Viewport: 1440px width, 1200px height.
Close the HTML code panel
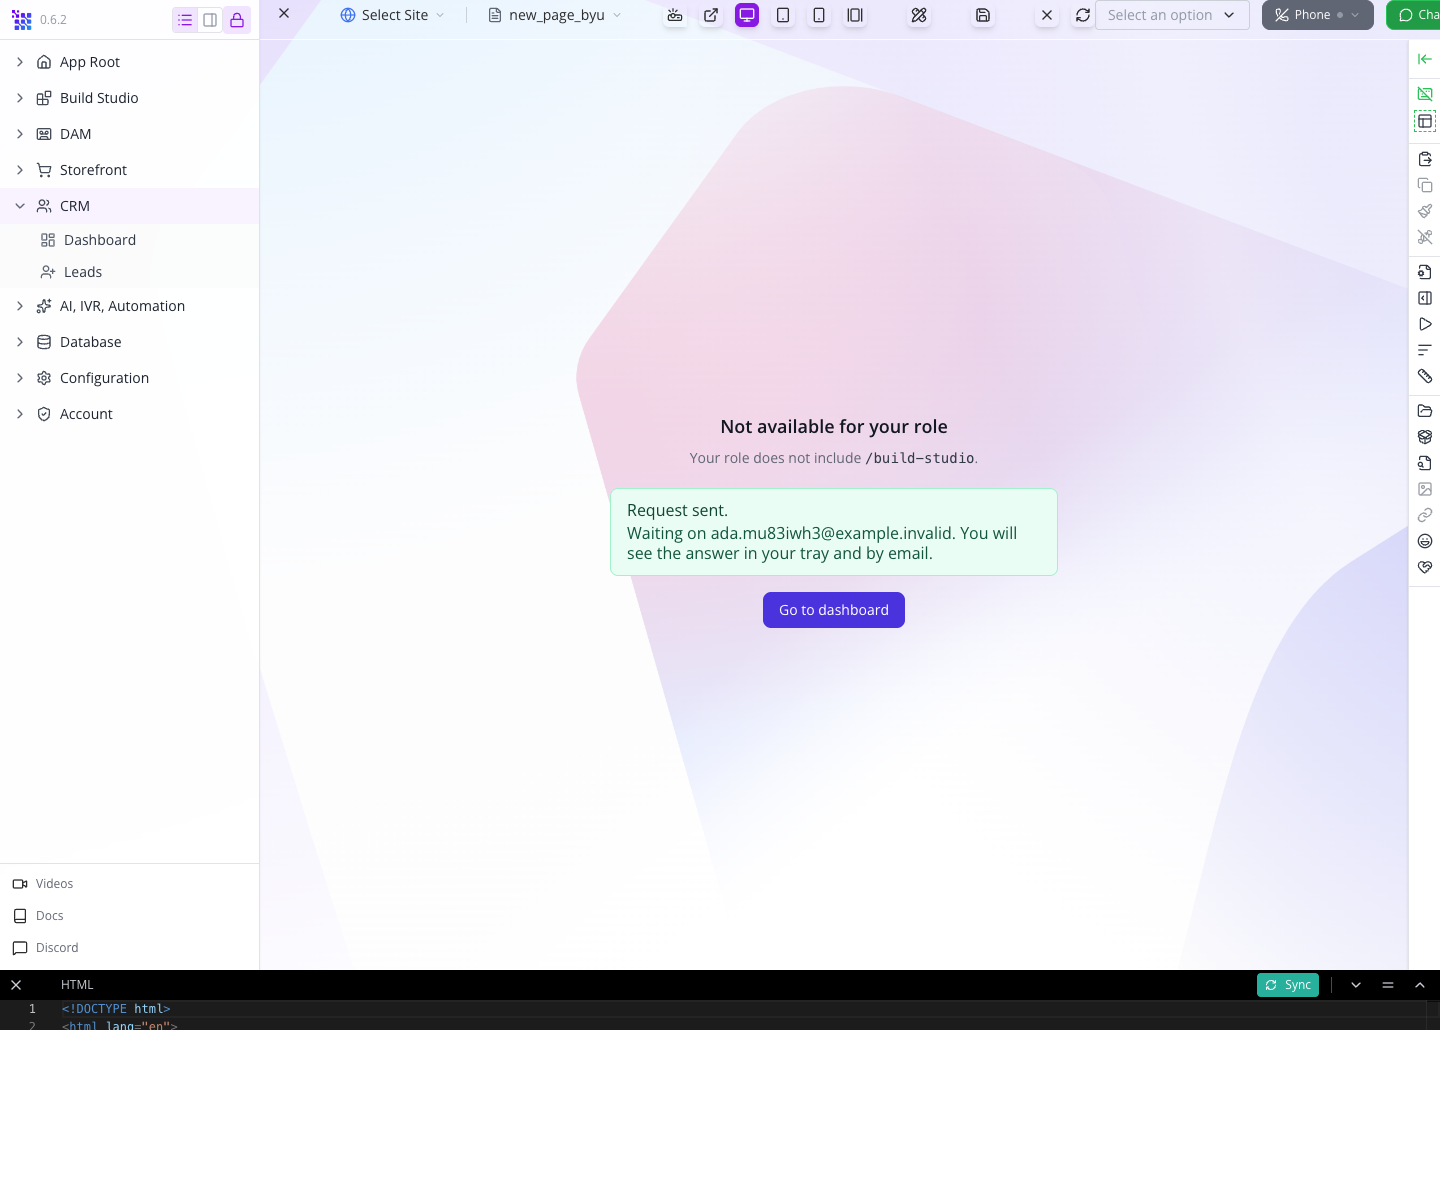[x=16, y=985]
